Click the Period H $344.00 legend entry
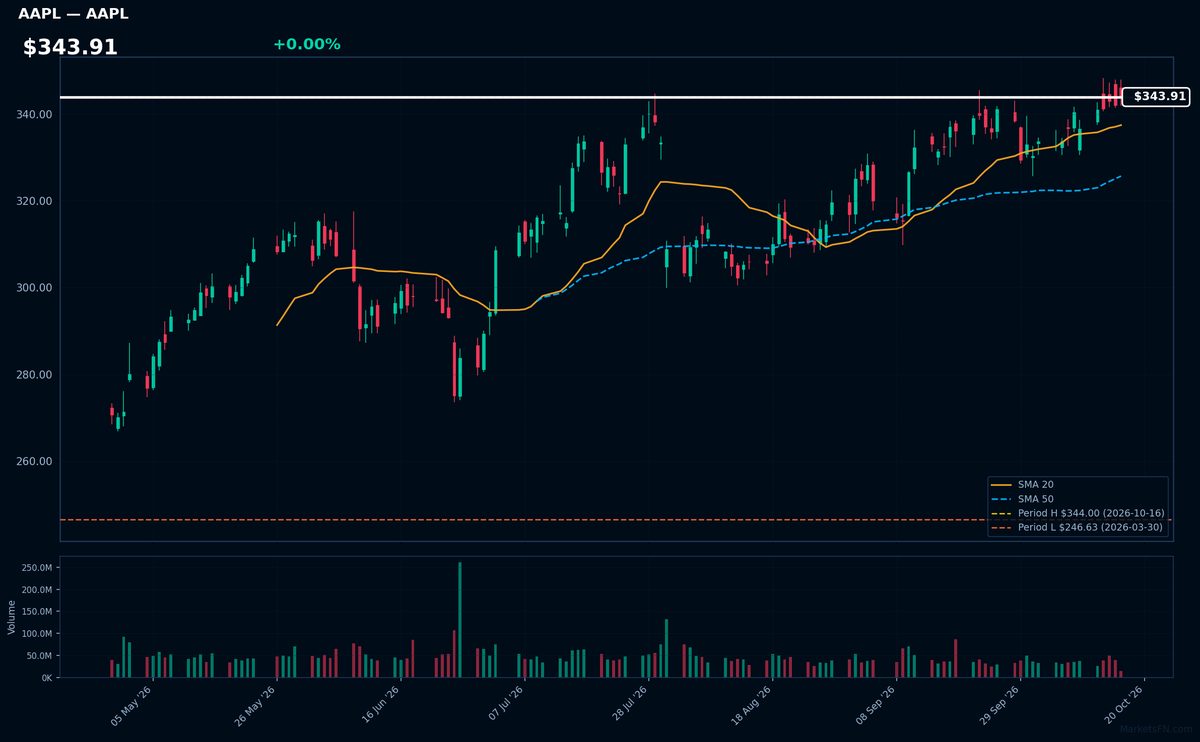The height and width of the screenshot is (742, 1200). [x=1078, y=513]
